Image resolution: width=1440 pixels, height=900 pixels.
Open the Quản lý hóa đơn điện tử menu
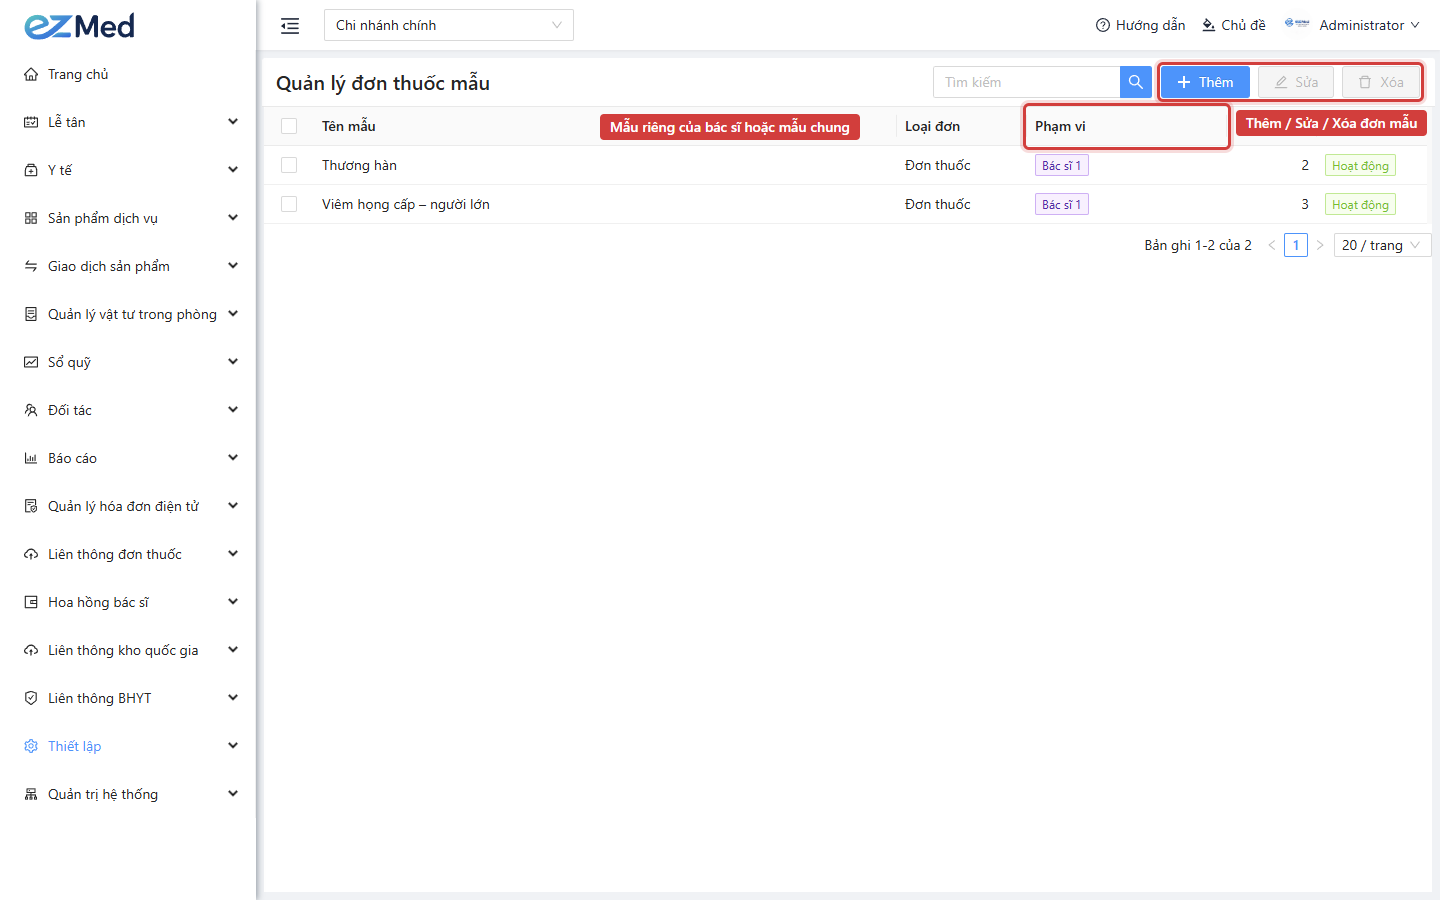tap(128, 506)
